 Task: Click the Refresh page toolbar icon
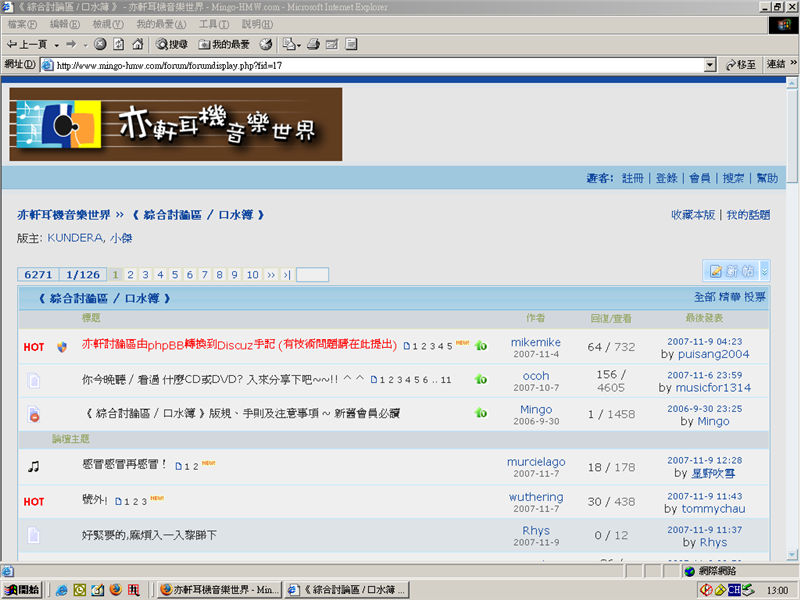[118, 44]
